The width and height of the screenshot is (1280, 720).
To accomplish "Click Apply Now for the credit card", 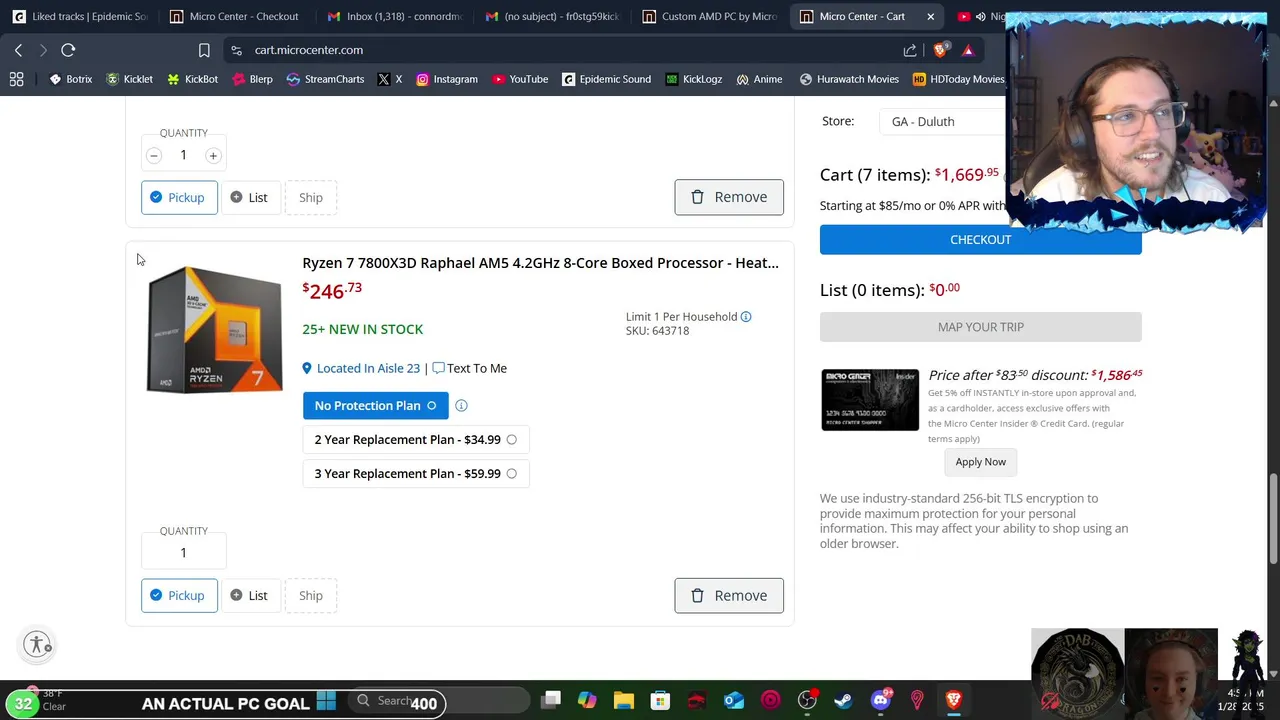I will pyautogui.click(x=980, y=462).
